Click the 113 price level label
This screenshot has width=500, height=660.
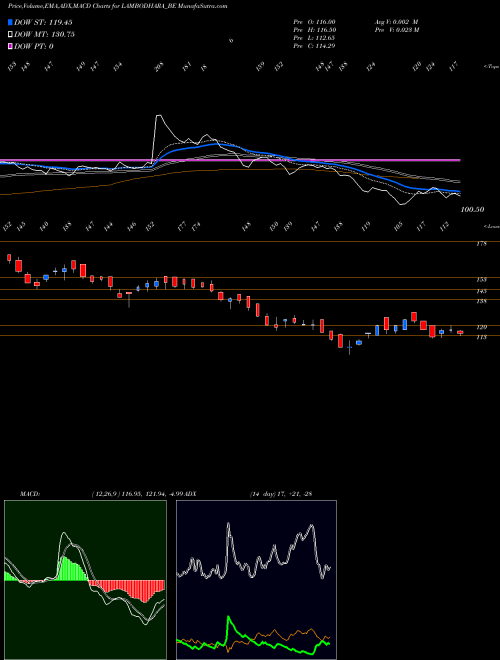(481, 337)
